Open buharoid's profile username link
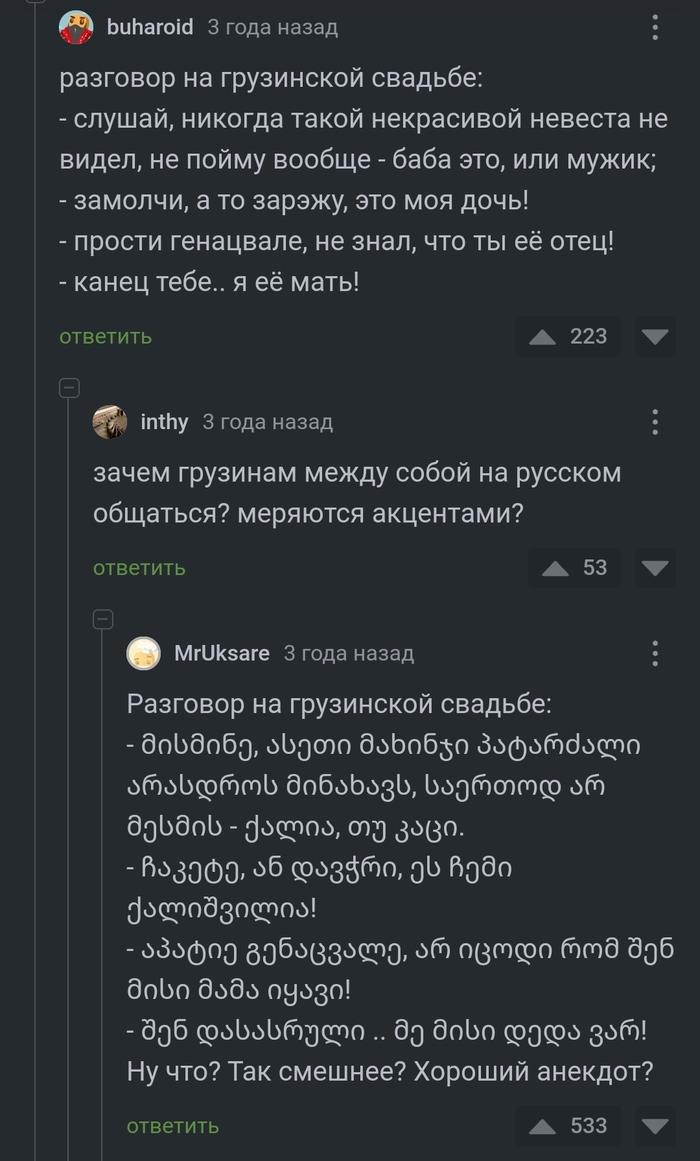700x1161 pixels. click(150, 28)
